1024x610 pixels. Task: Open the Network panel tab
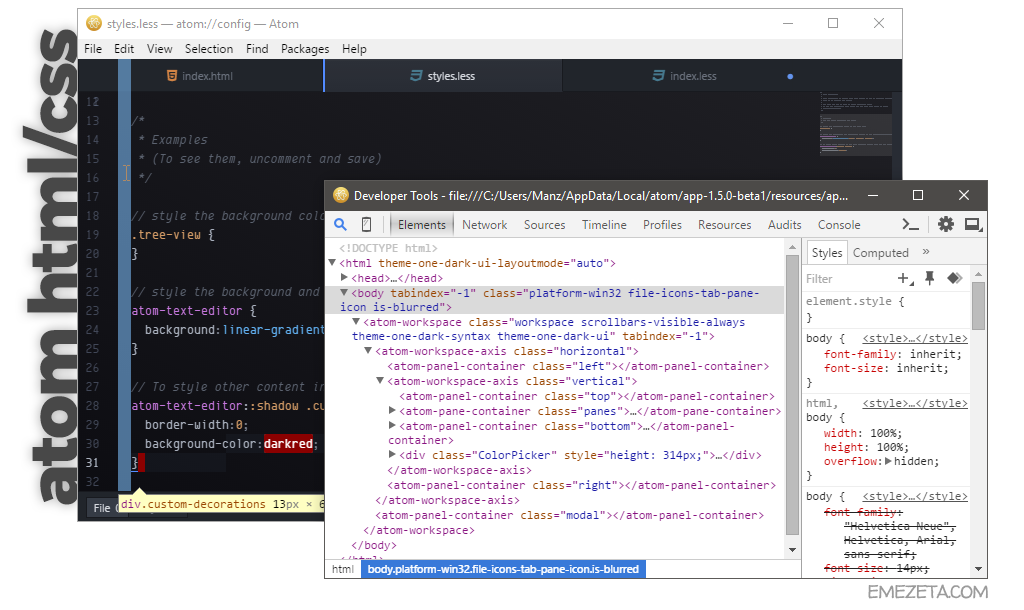pyautogui.click(x=485, y=225)
